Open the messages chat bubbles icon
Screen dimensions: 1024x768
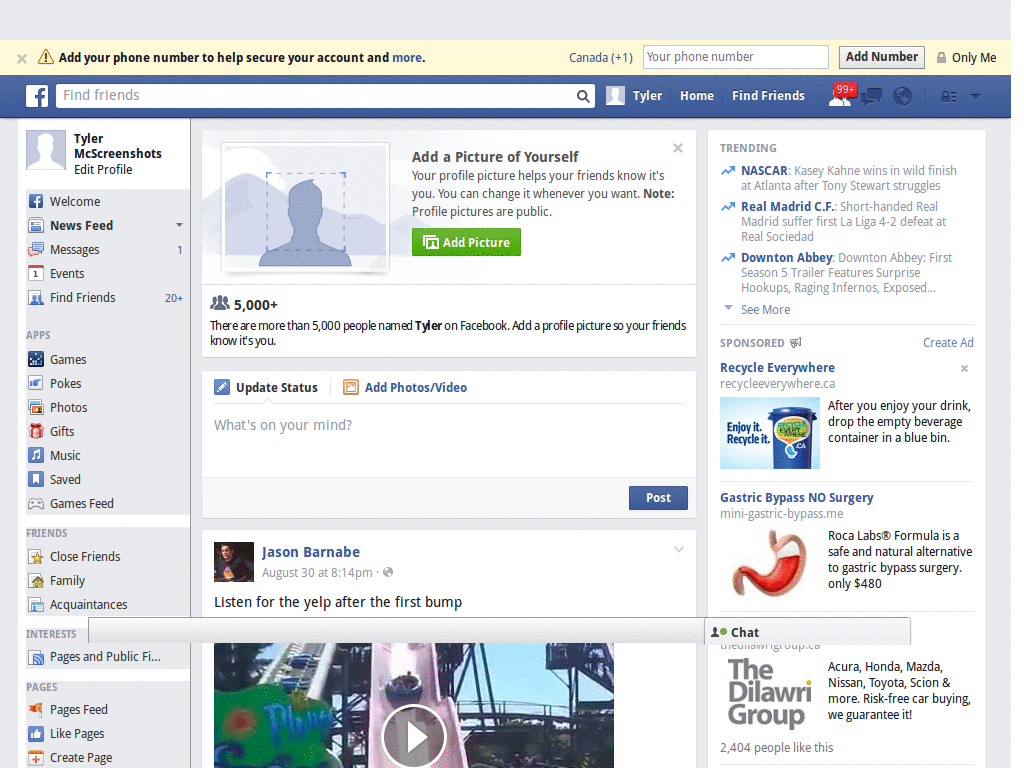click(871, 97)
